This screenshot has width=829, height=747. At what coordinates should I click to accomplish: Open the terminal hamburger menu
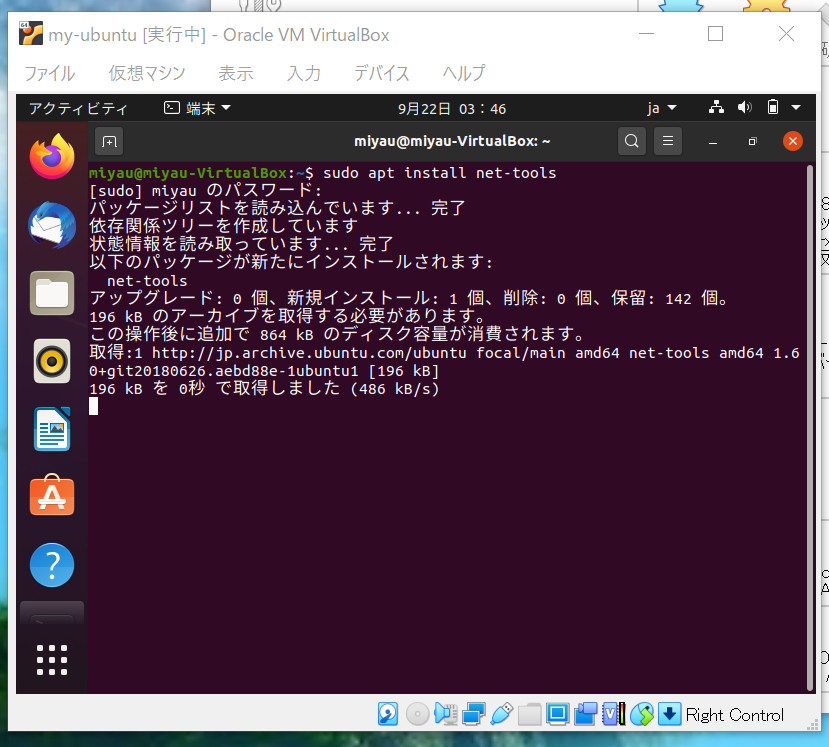(x=668, y=141)
